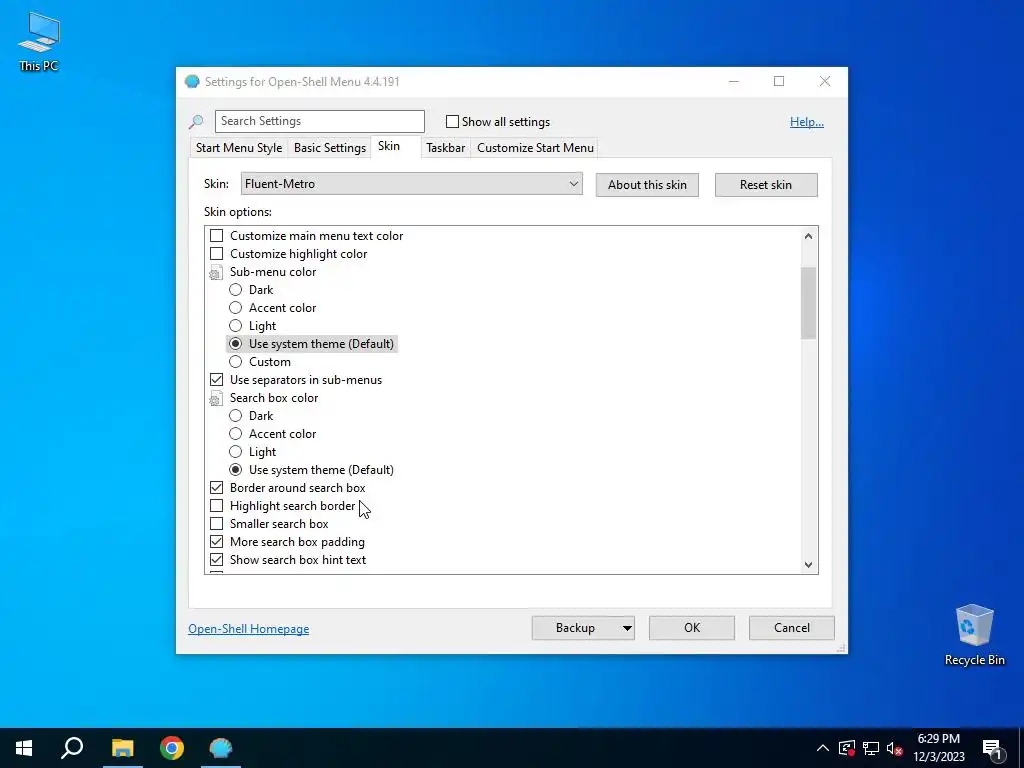This screenshot has height=768, width=1024.
Task: Click Open-Shell shell icon in taskbar
Action: (221, 748)
